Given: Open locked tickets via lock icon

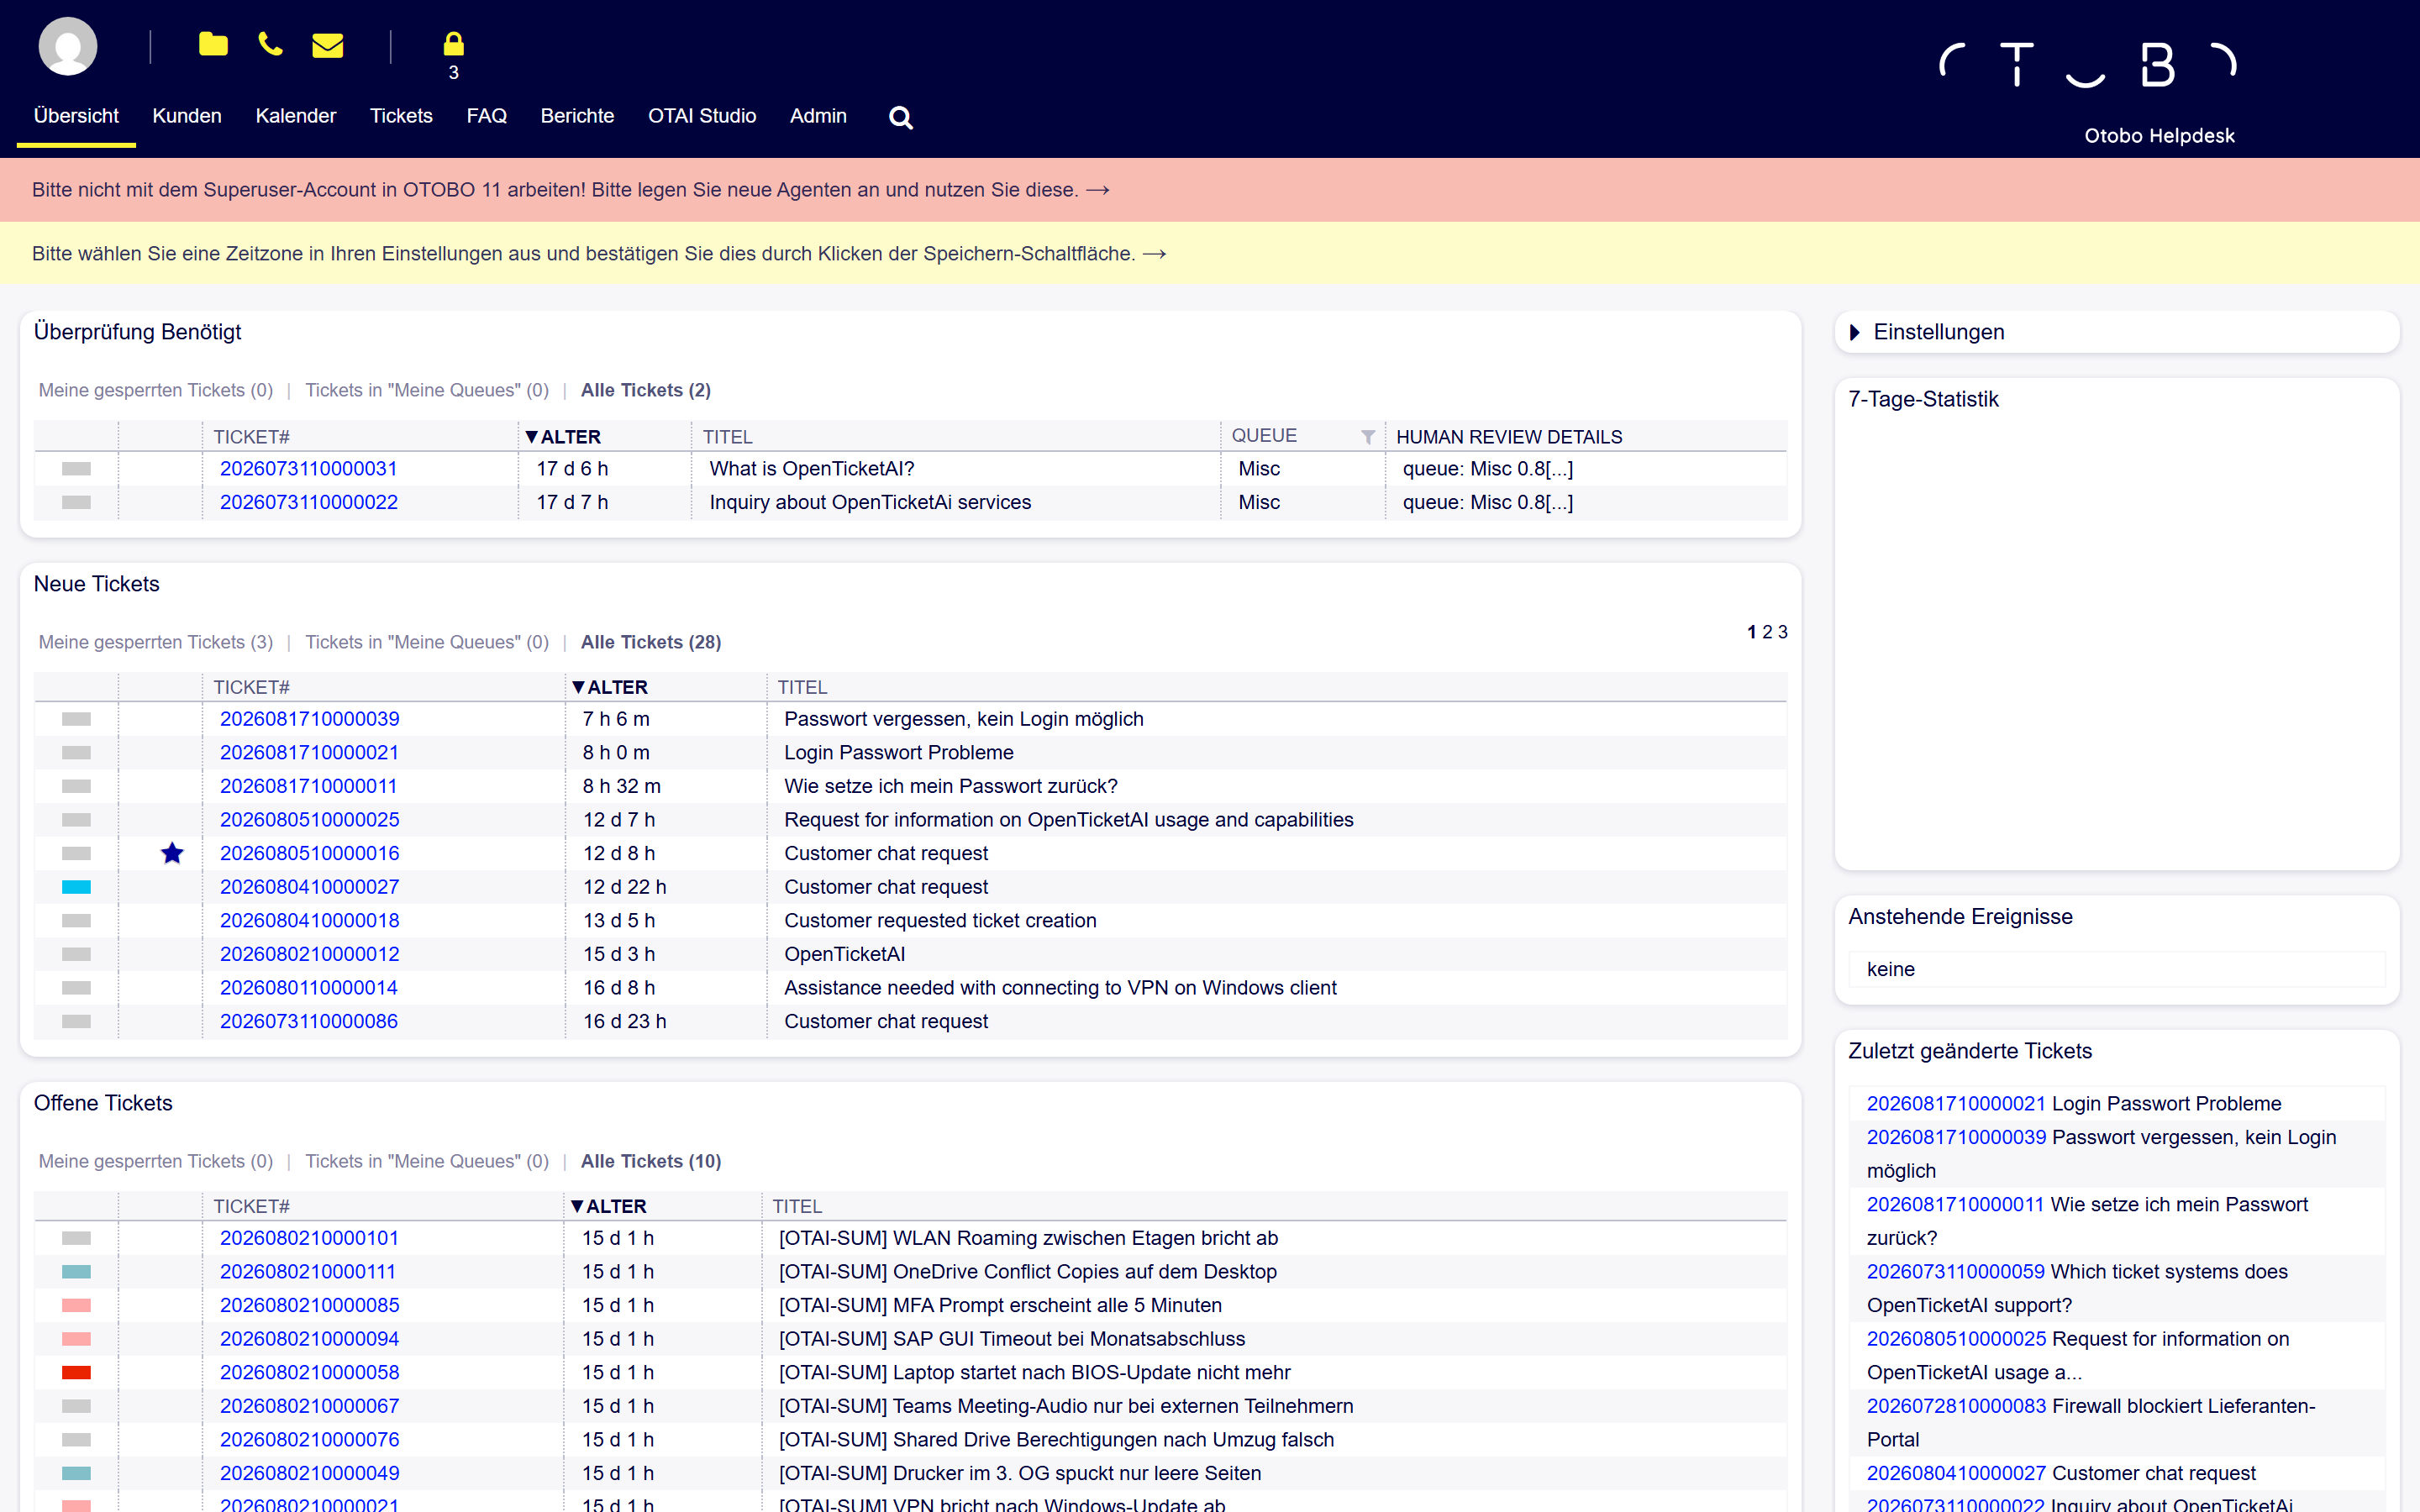Looking at the screenshot, I should [x=453, y=44].
